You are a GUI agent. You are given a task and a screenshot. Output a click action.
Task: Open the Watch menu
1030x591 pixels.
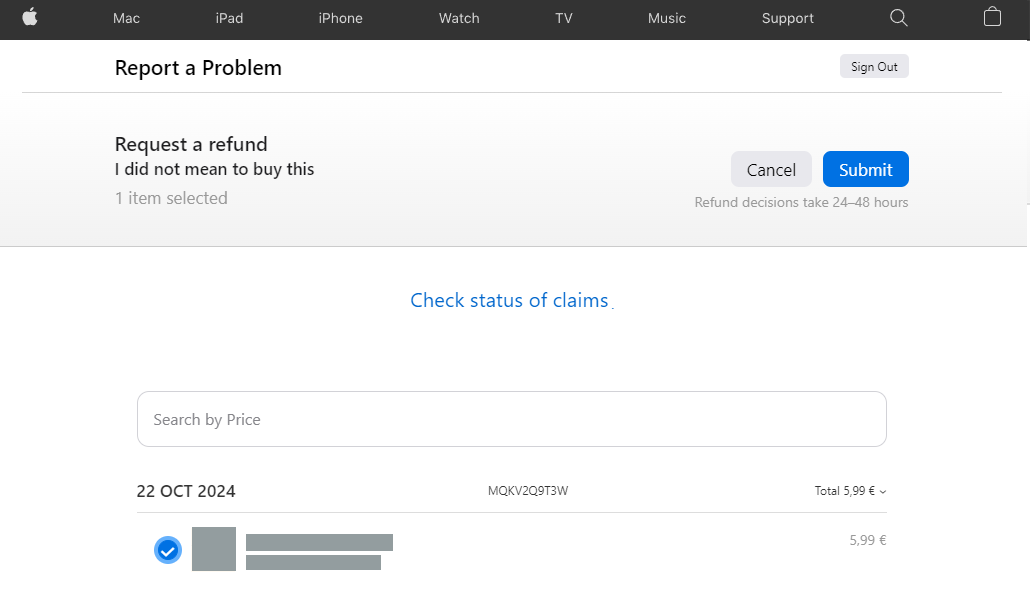459,18
